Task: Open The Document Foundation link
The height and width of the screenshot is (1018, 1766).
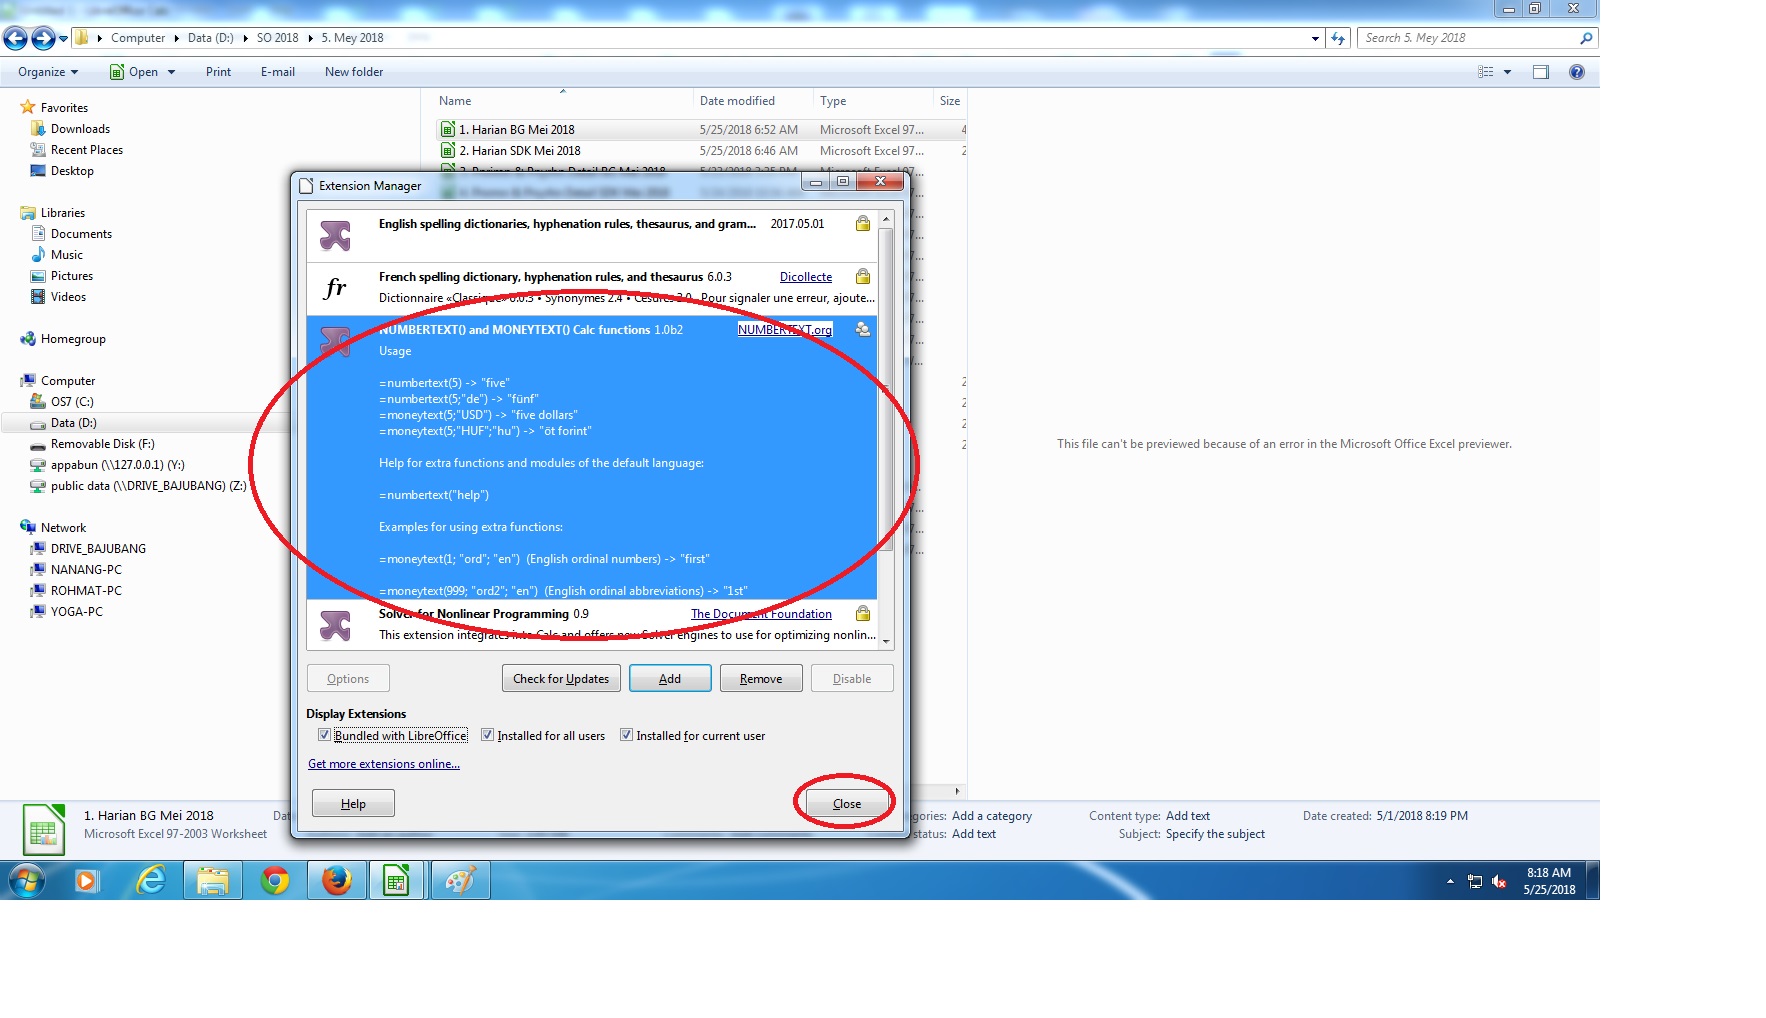Action: click(761, 614)
